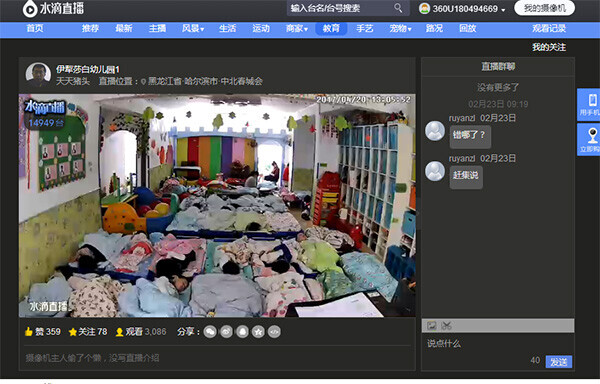Follow the channel with star 关注
The height and width of the screenshot is (384, 600).
(x=88, y=332)
